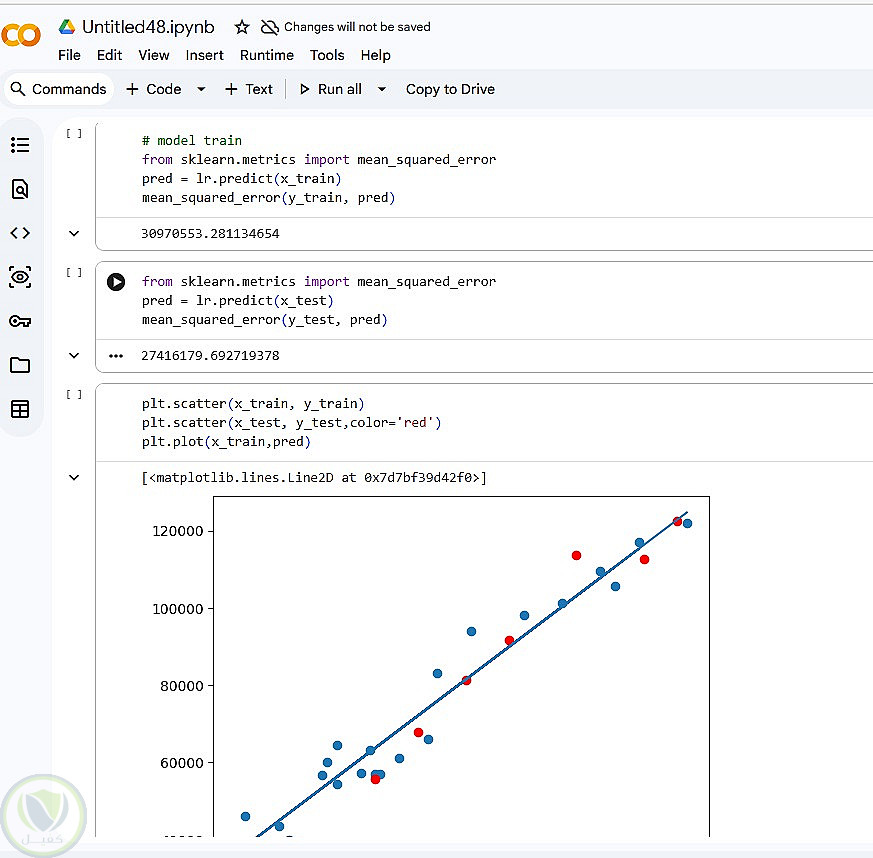Click code line "mean_squared_error(y_train, pred)"

coord(268,198)
